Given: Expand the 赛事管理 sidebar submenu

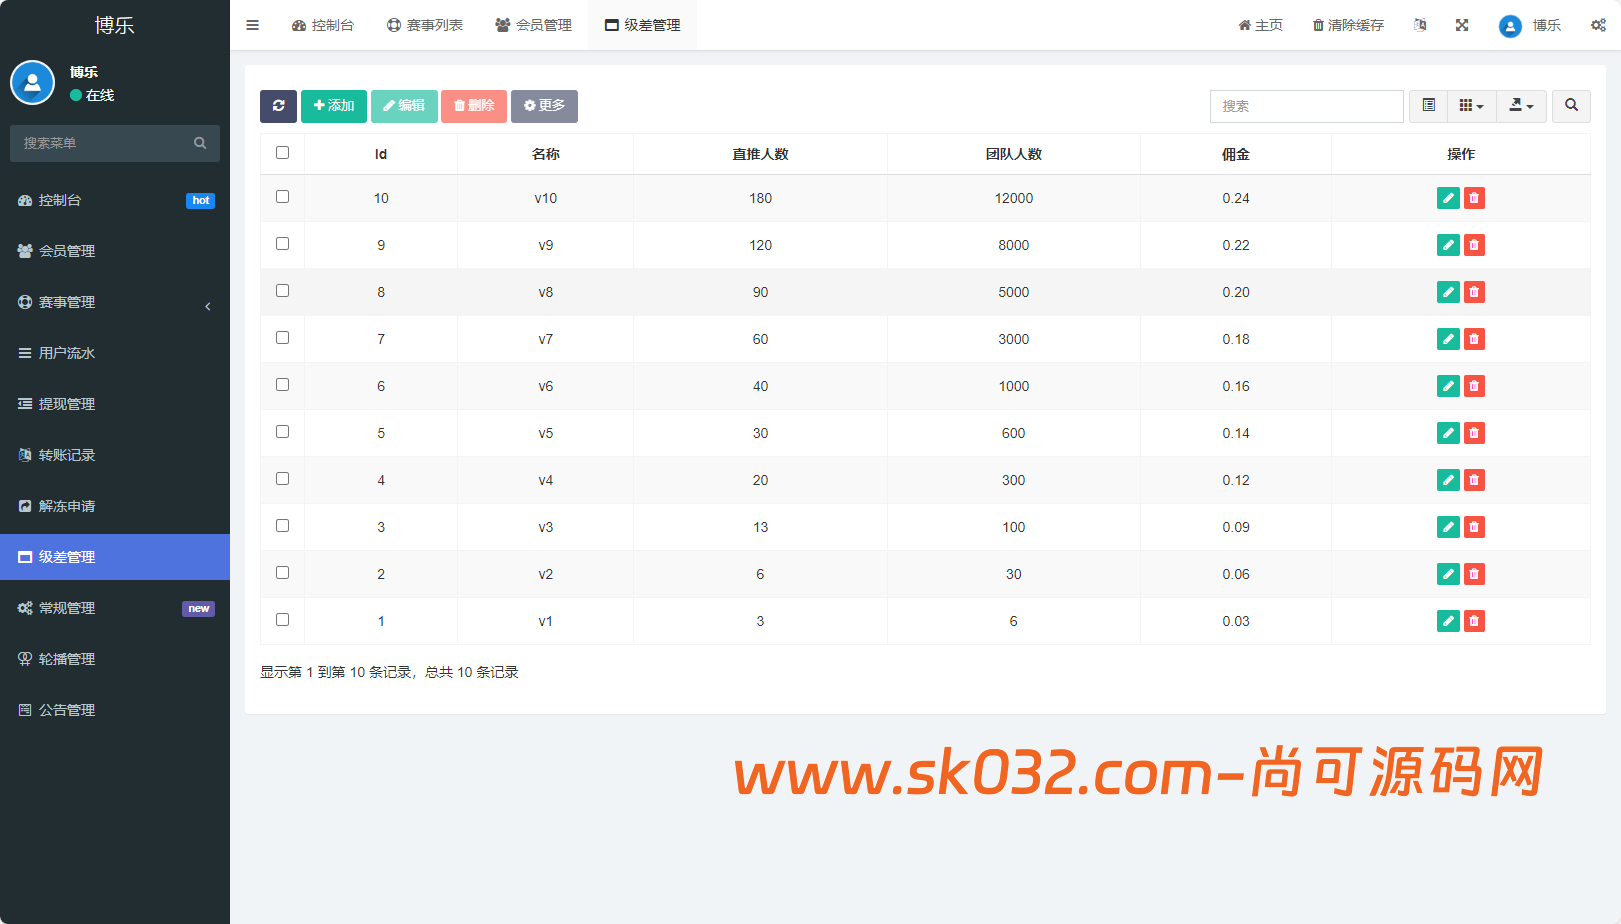Looking at the screenshot, I should (115, 302).
